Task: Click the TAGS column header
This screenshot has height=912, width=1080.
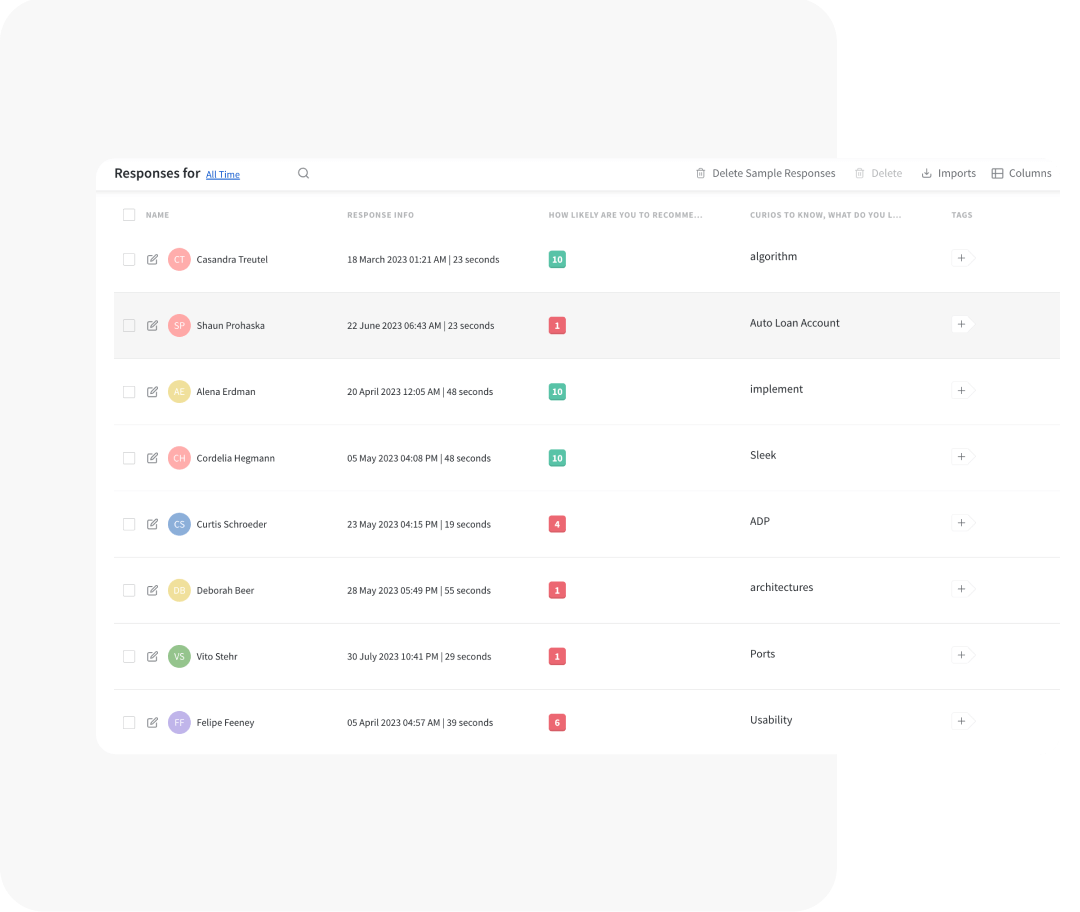Action: [962, 215]
